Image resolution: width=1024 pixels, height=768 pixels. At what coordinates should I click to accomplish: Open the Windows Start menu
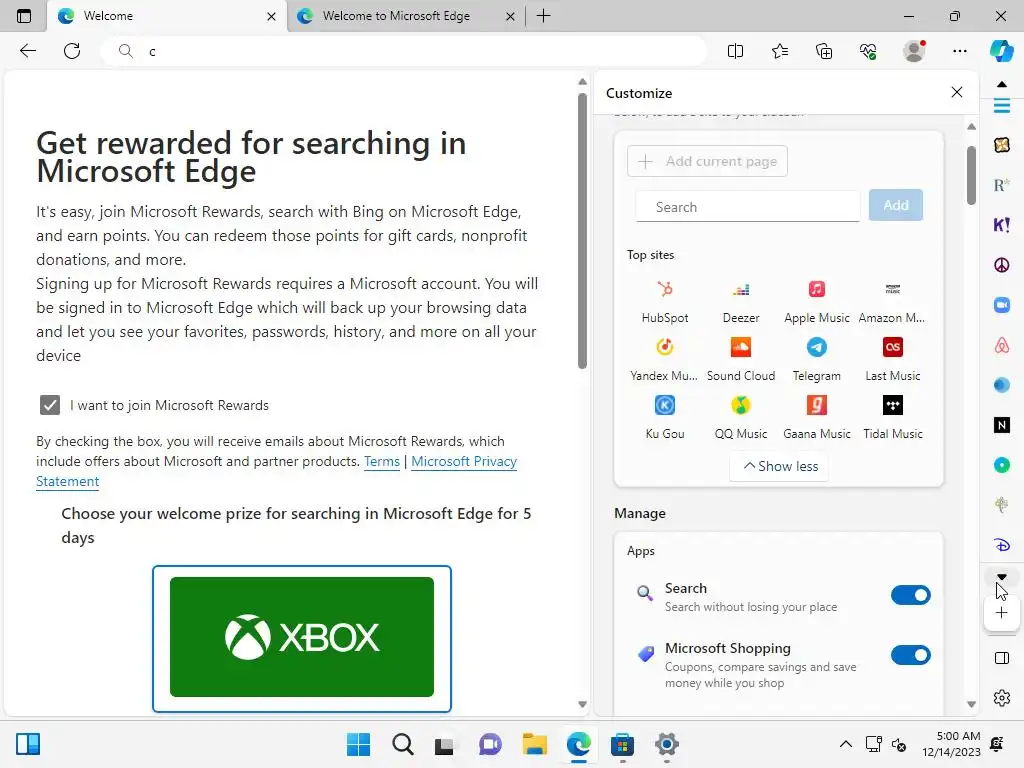point(358,744)
